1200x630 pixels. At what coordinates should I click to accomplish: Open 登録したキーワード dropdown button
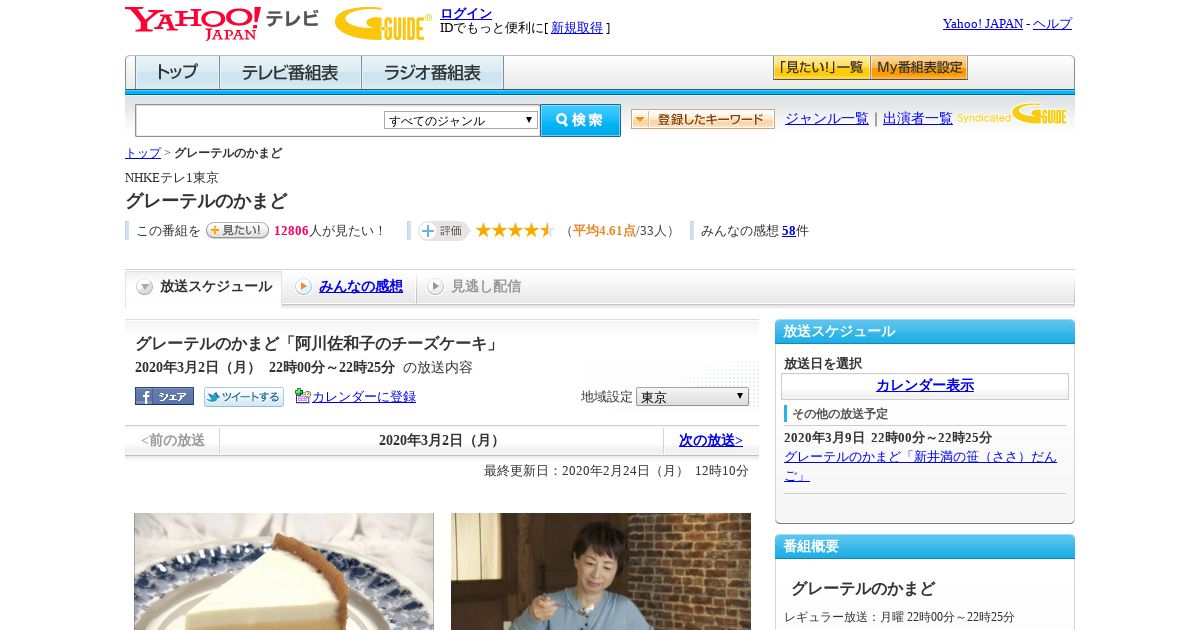(x=702, y=119)
